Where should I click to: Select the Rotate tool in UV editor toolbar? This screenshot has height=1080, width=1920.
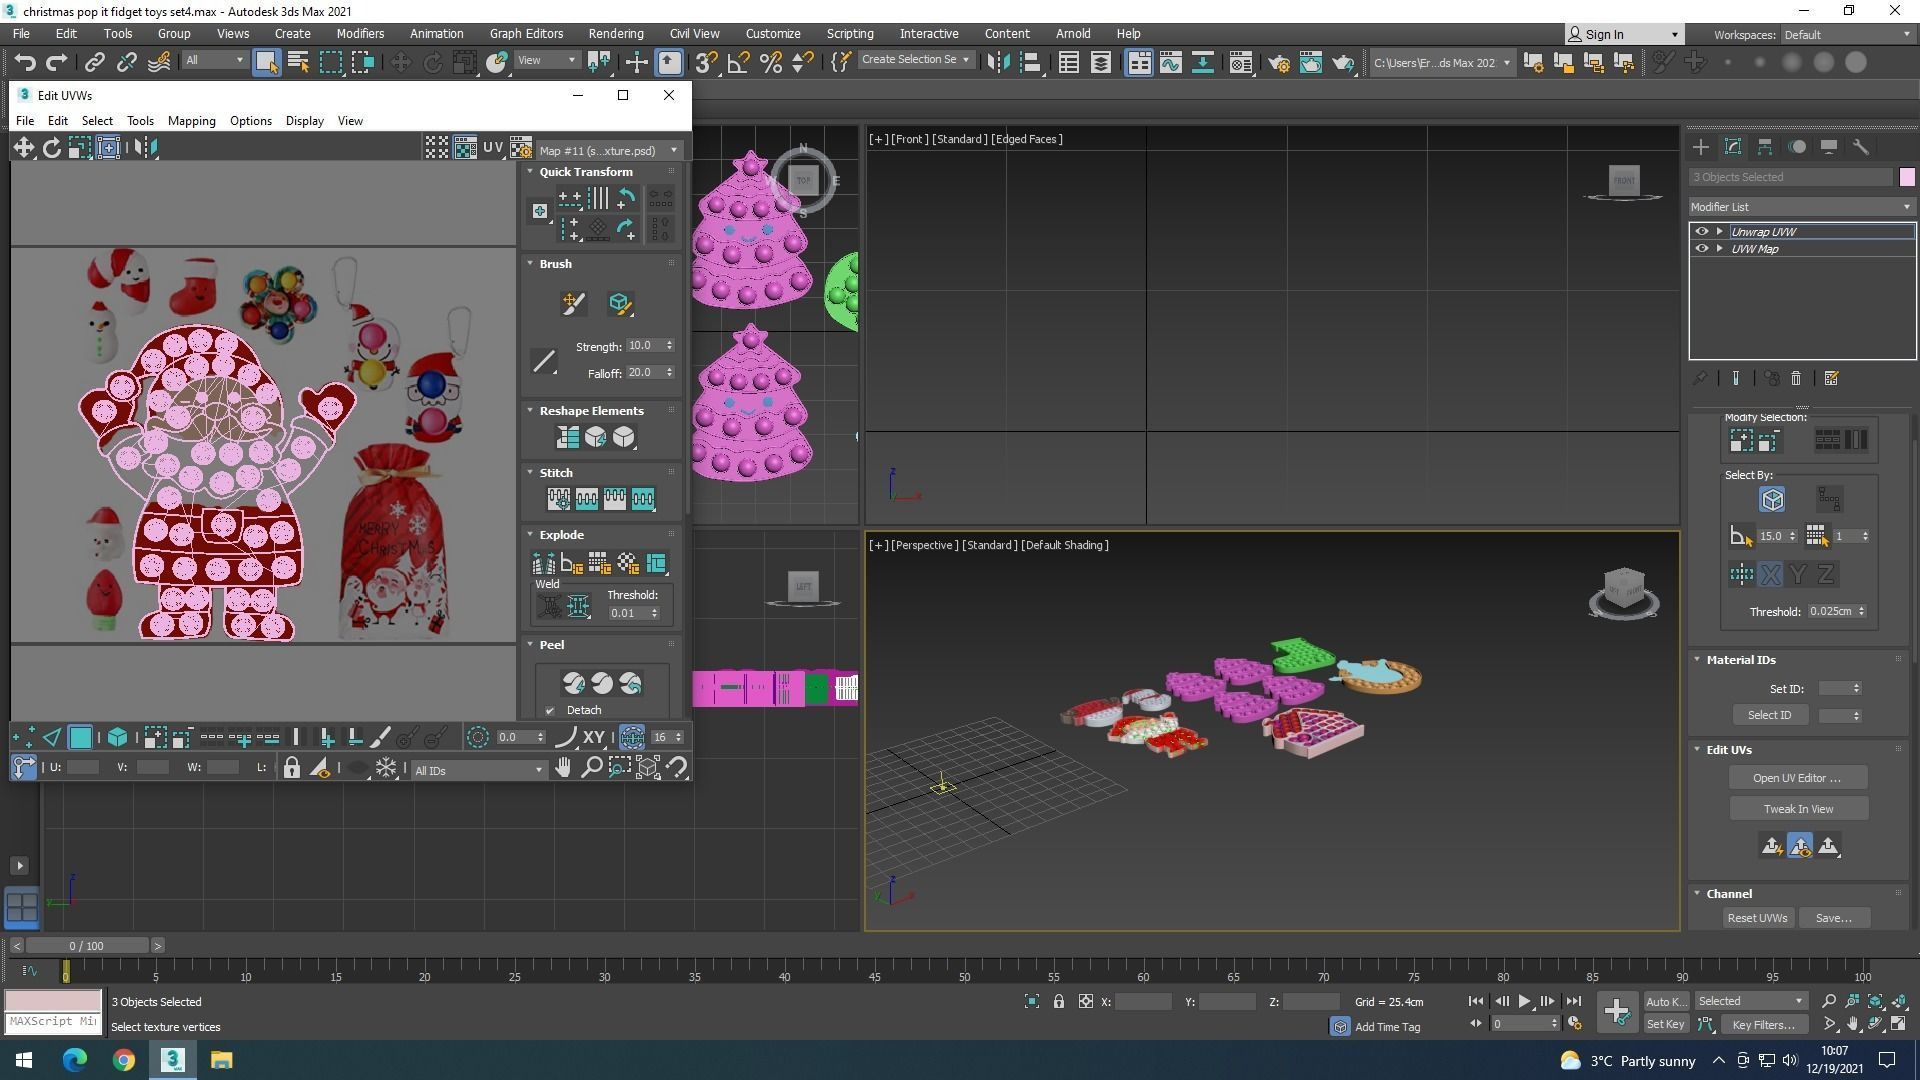tap(51, 148)
